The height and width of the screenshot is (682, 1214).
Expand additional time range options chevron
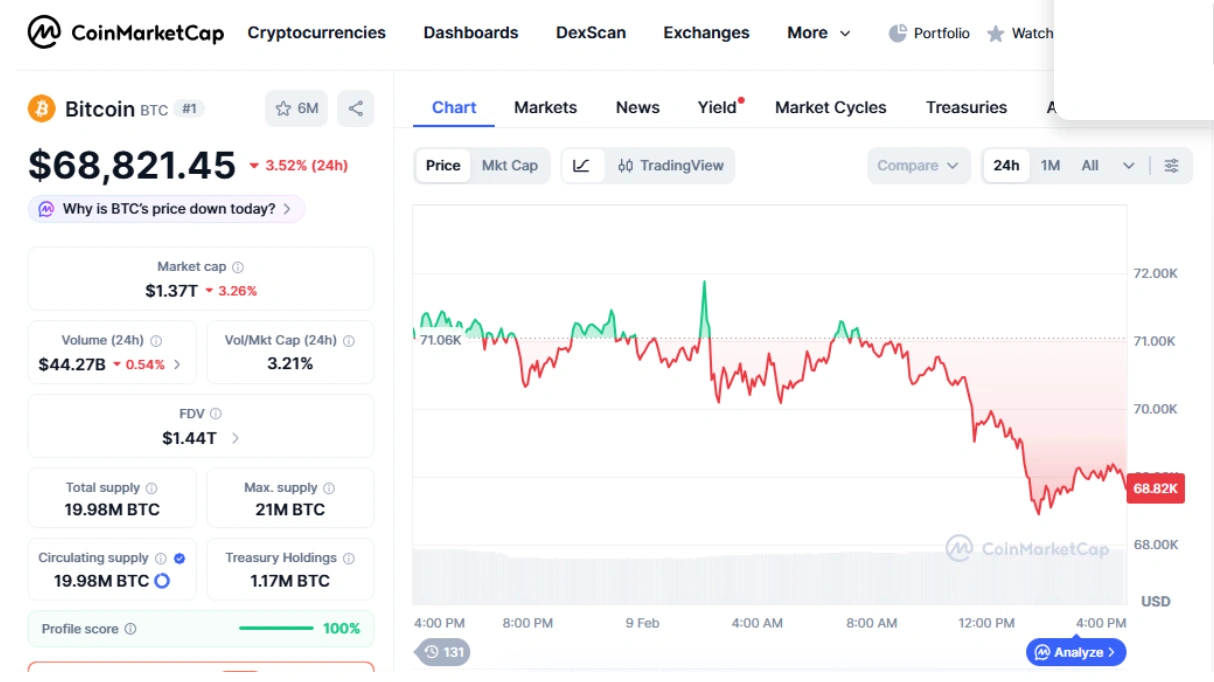coord(1129,166)
